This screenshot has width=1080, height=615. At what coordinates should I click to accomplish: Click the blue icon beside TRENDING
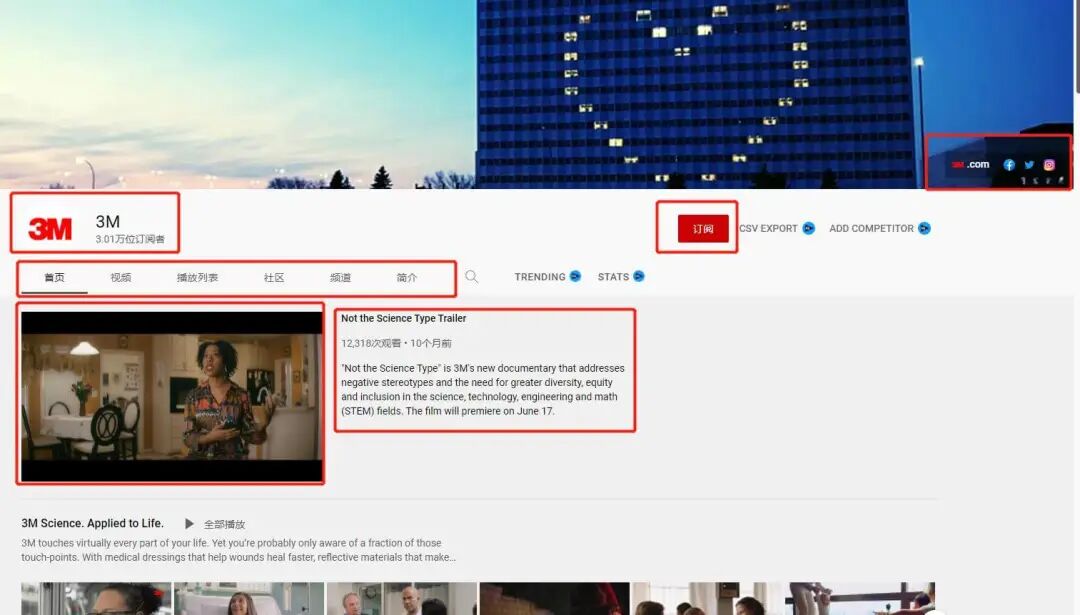(x=575, y=276)
